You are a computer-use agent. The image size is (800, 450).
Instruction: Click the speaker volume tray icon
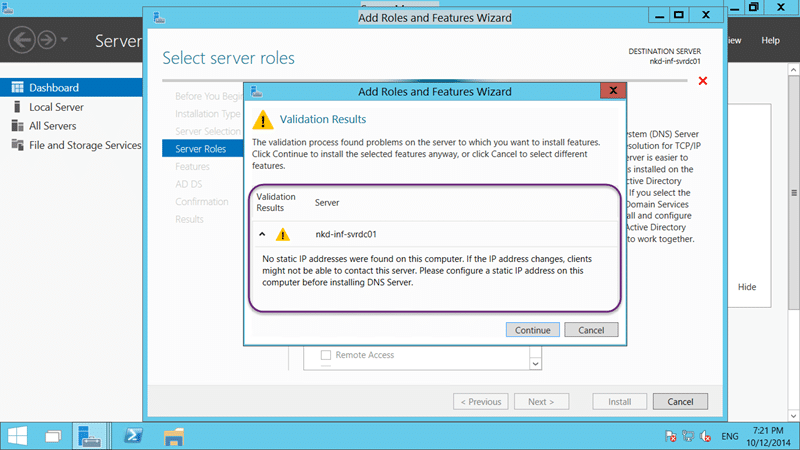(706, 436)
